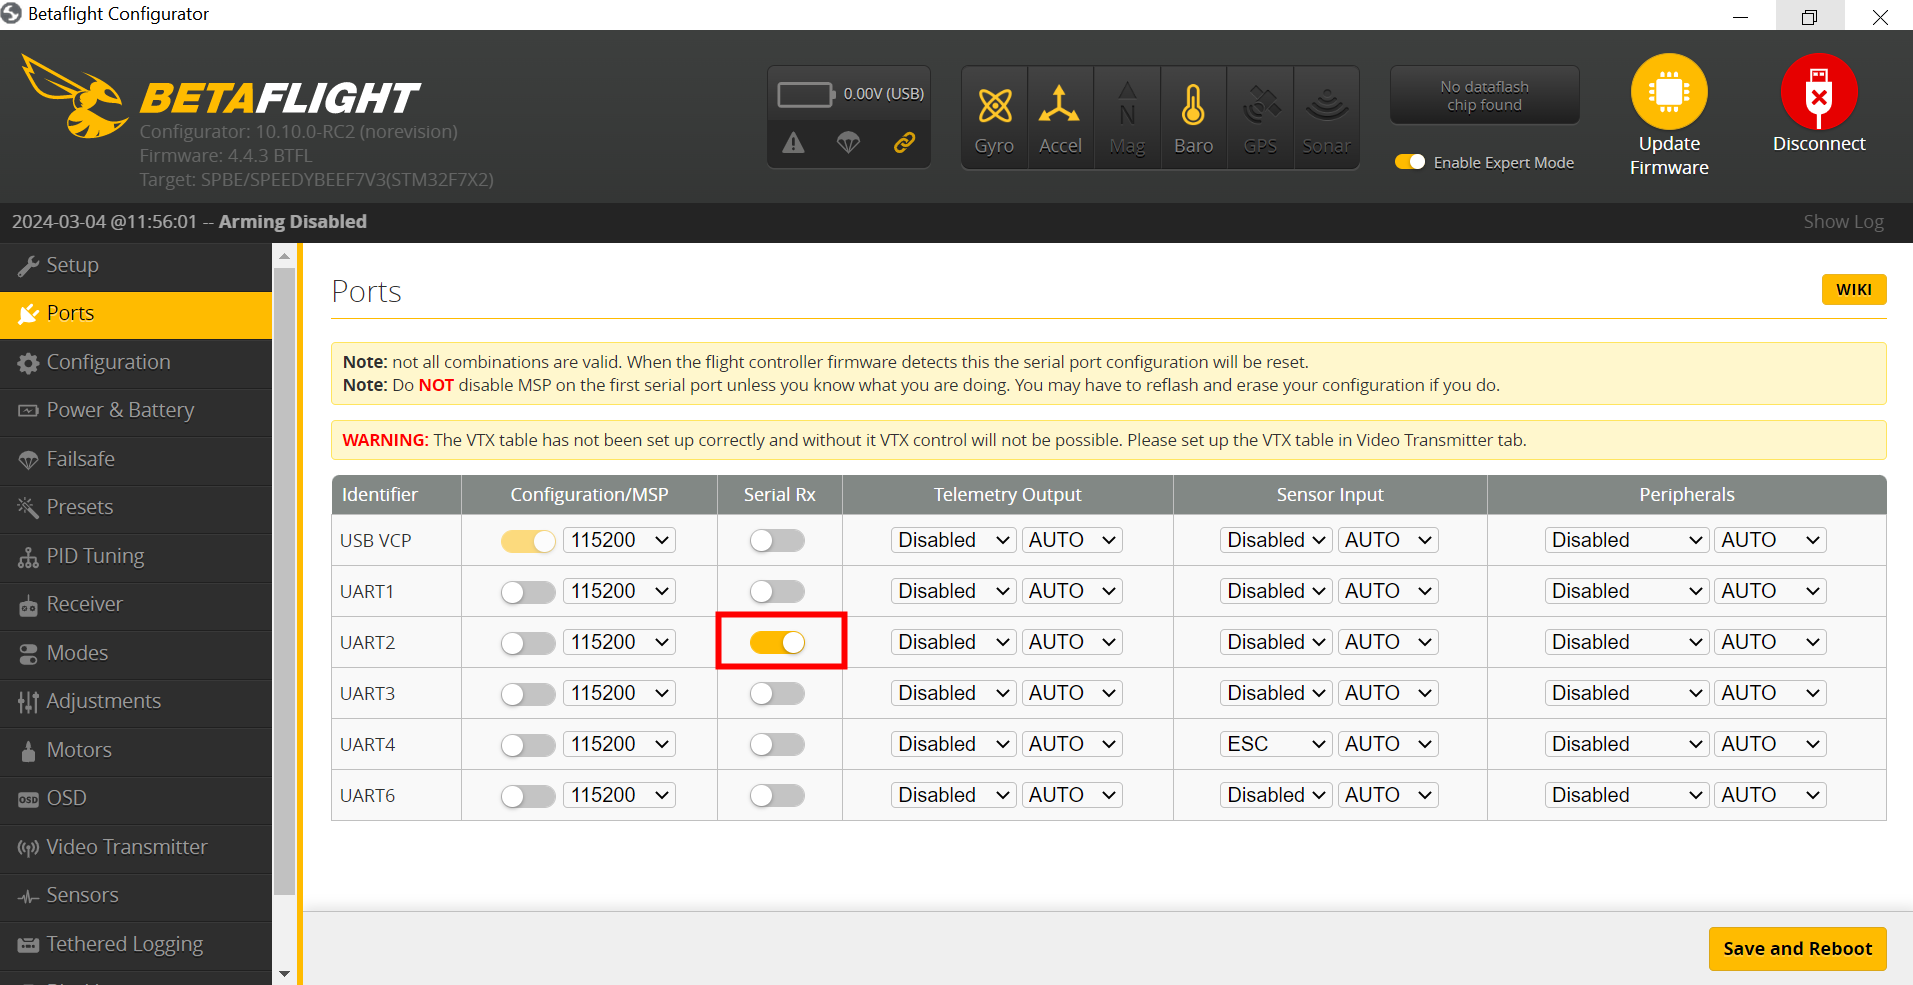Open UART4 Peripherals Disabled dropdown

1626,744
